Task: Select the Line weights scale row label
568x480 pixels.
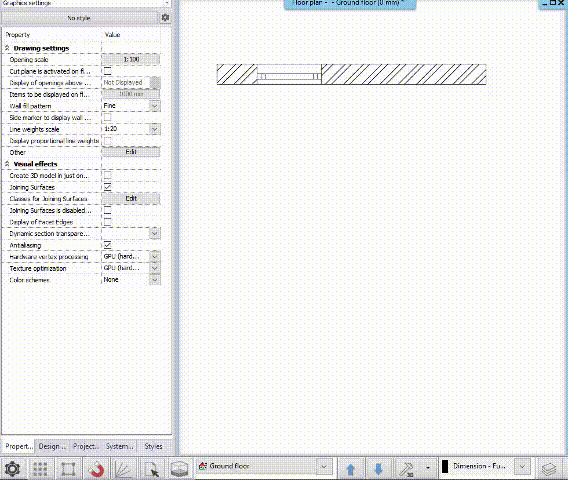Action: (x=34, y=129)
